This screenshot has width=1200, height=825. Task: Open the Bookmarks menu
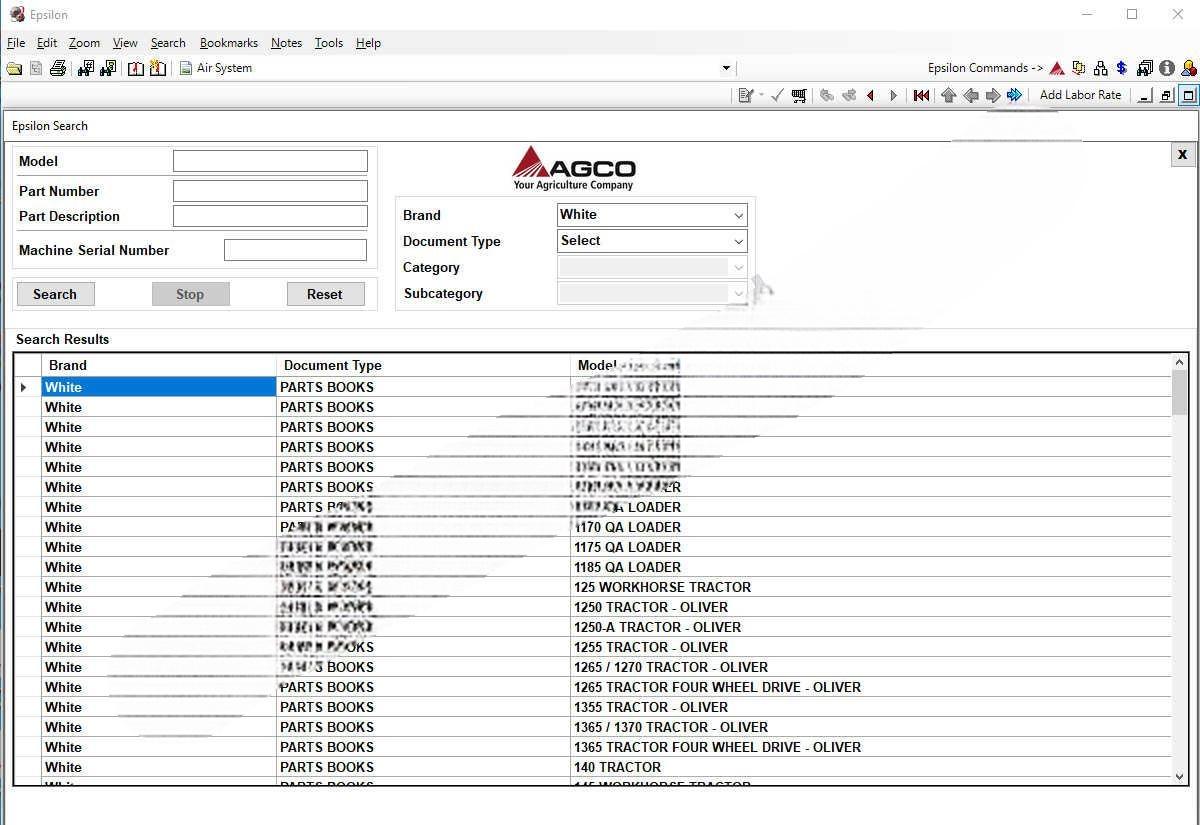coord(228,43)
